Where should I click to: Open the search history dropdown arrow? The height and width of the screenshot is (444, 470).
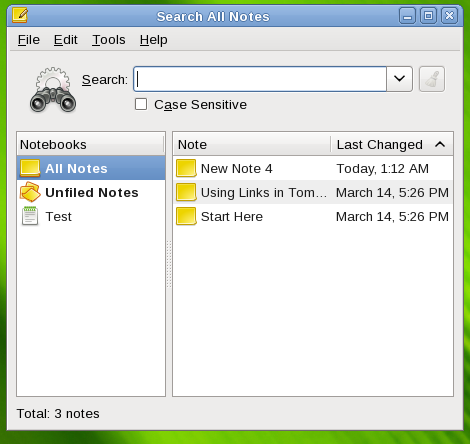(399, 79)
